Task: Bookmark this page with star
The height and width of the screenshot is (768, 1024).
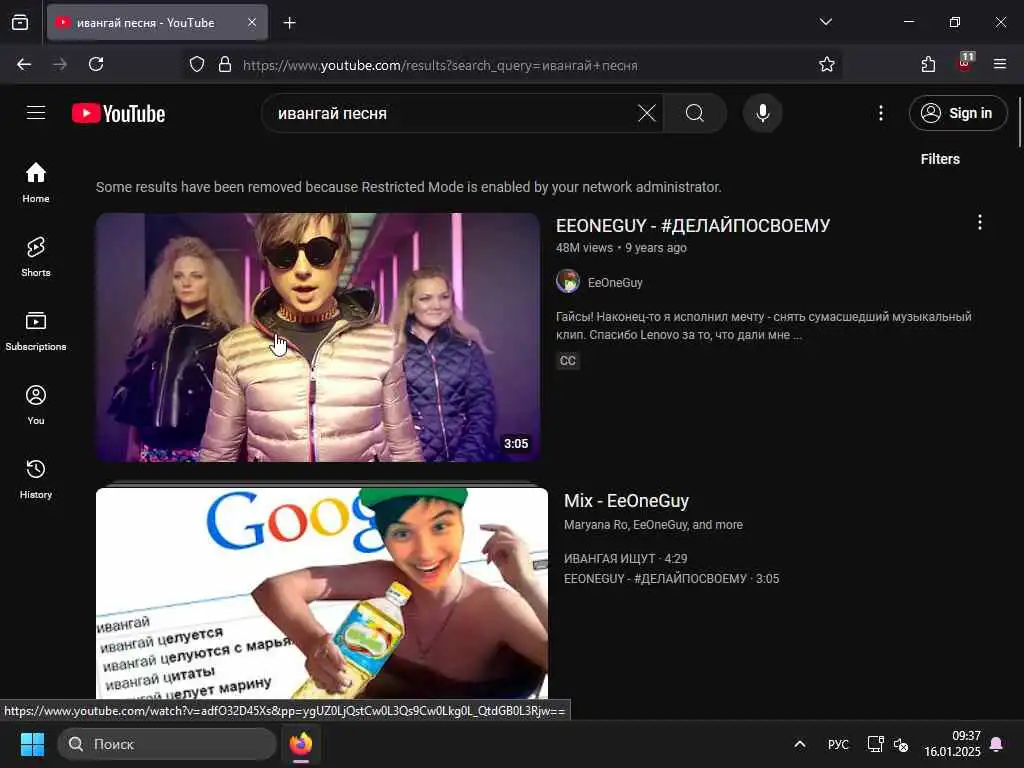Action: [826, 64]
